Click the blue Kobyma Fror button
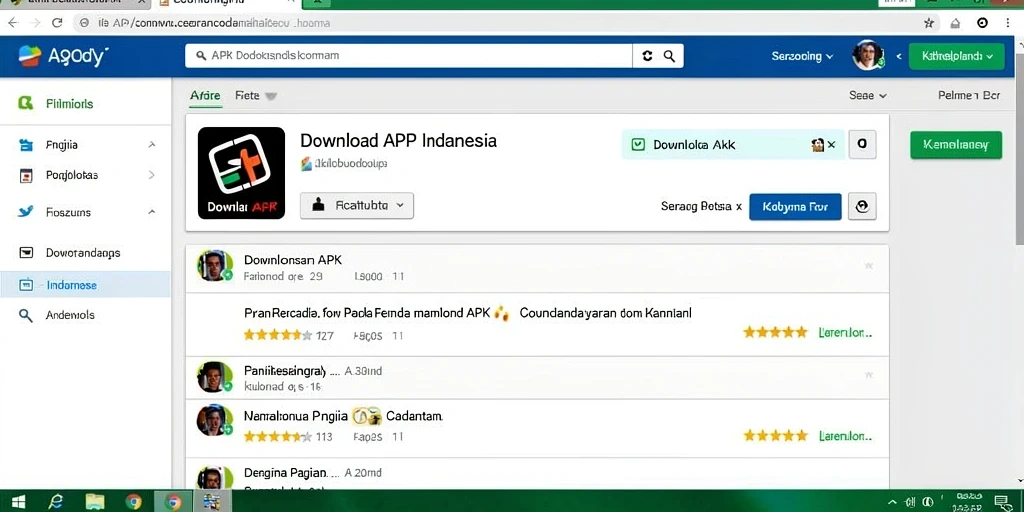The width and height of the screenshot is (1024, 512). tap(795, 206)
